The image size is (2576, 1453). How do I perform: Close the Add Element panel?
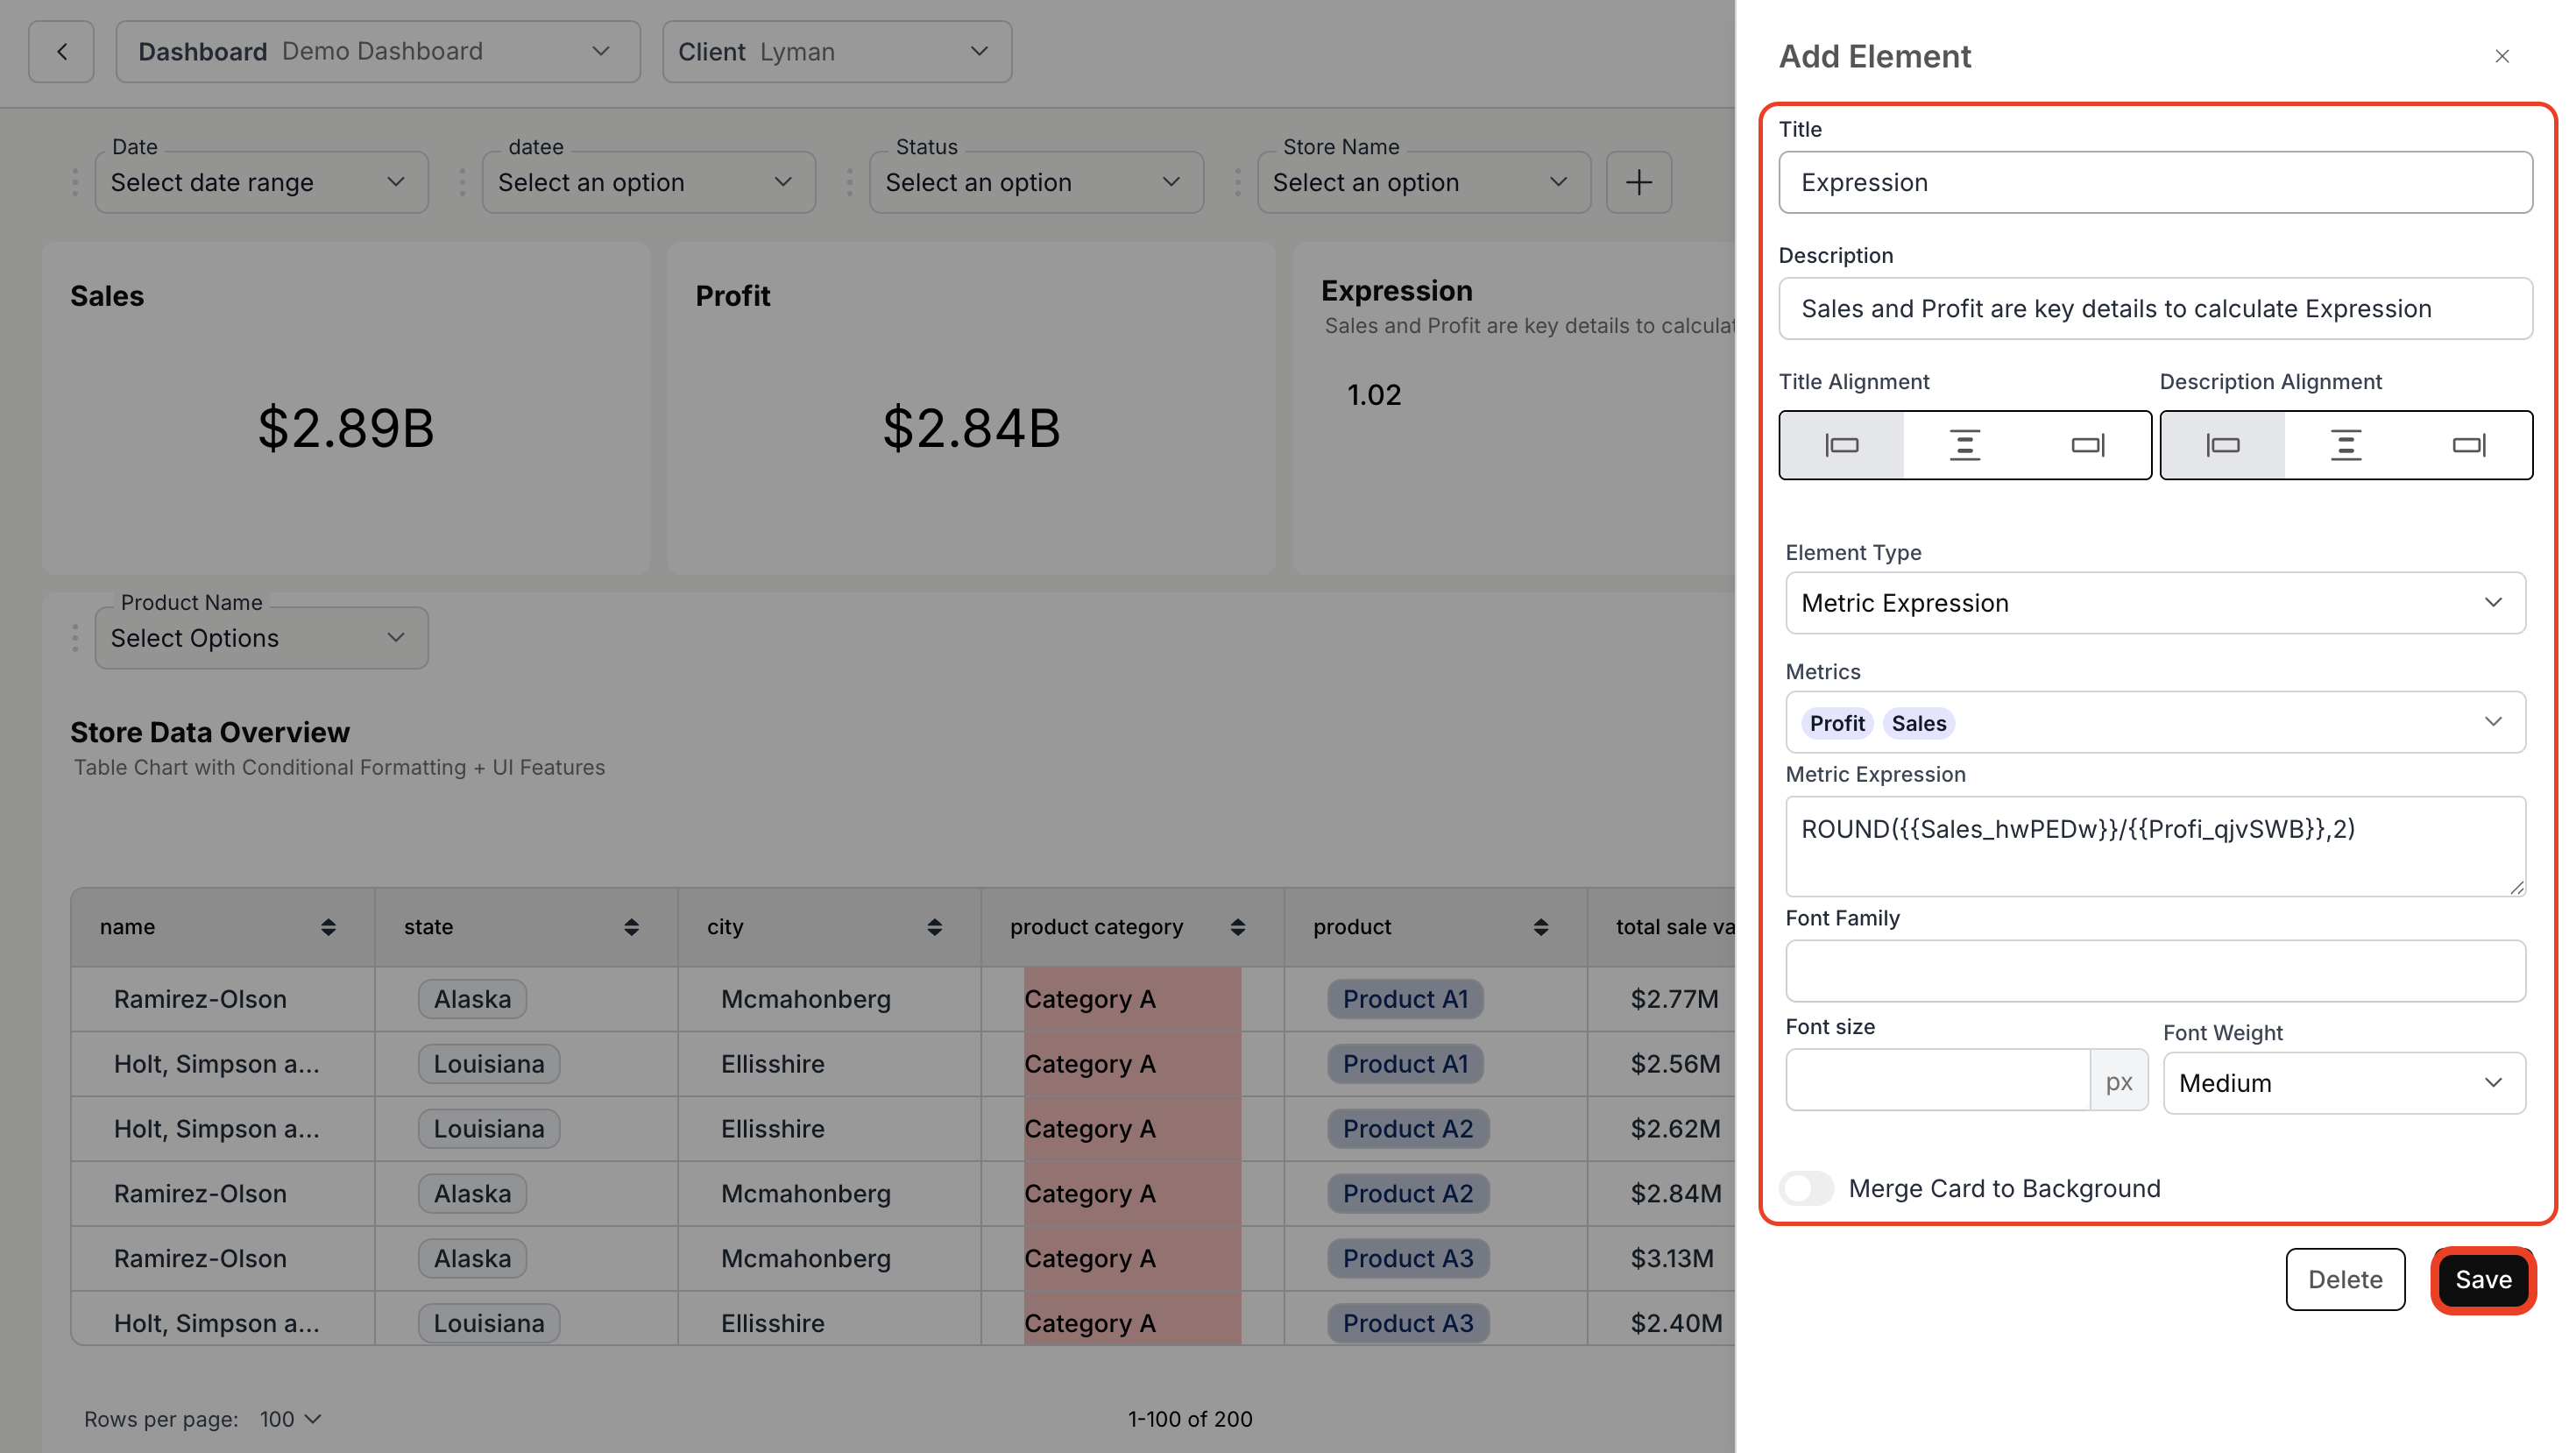2502,56
